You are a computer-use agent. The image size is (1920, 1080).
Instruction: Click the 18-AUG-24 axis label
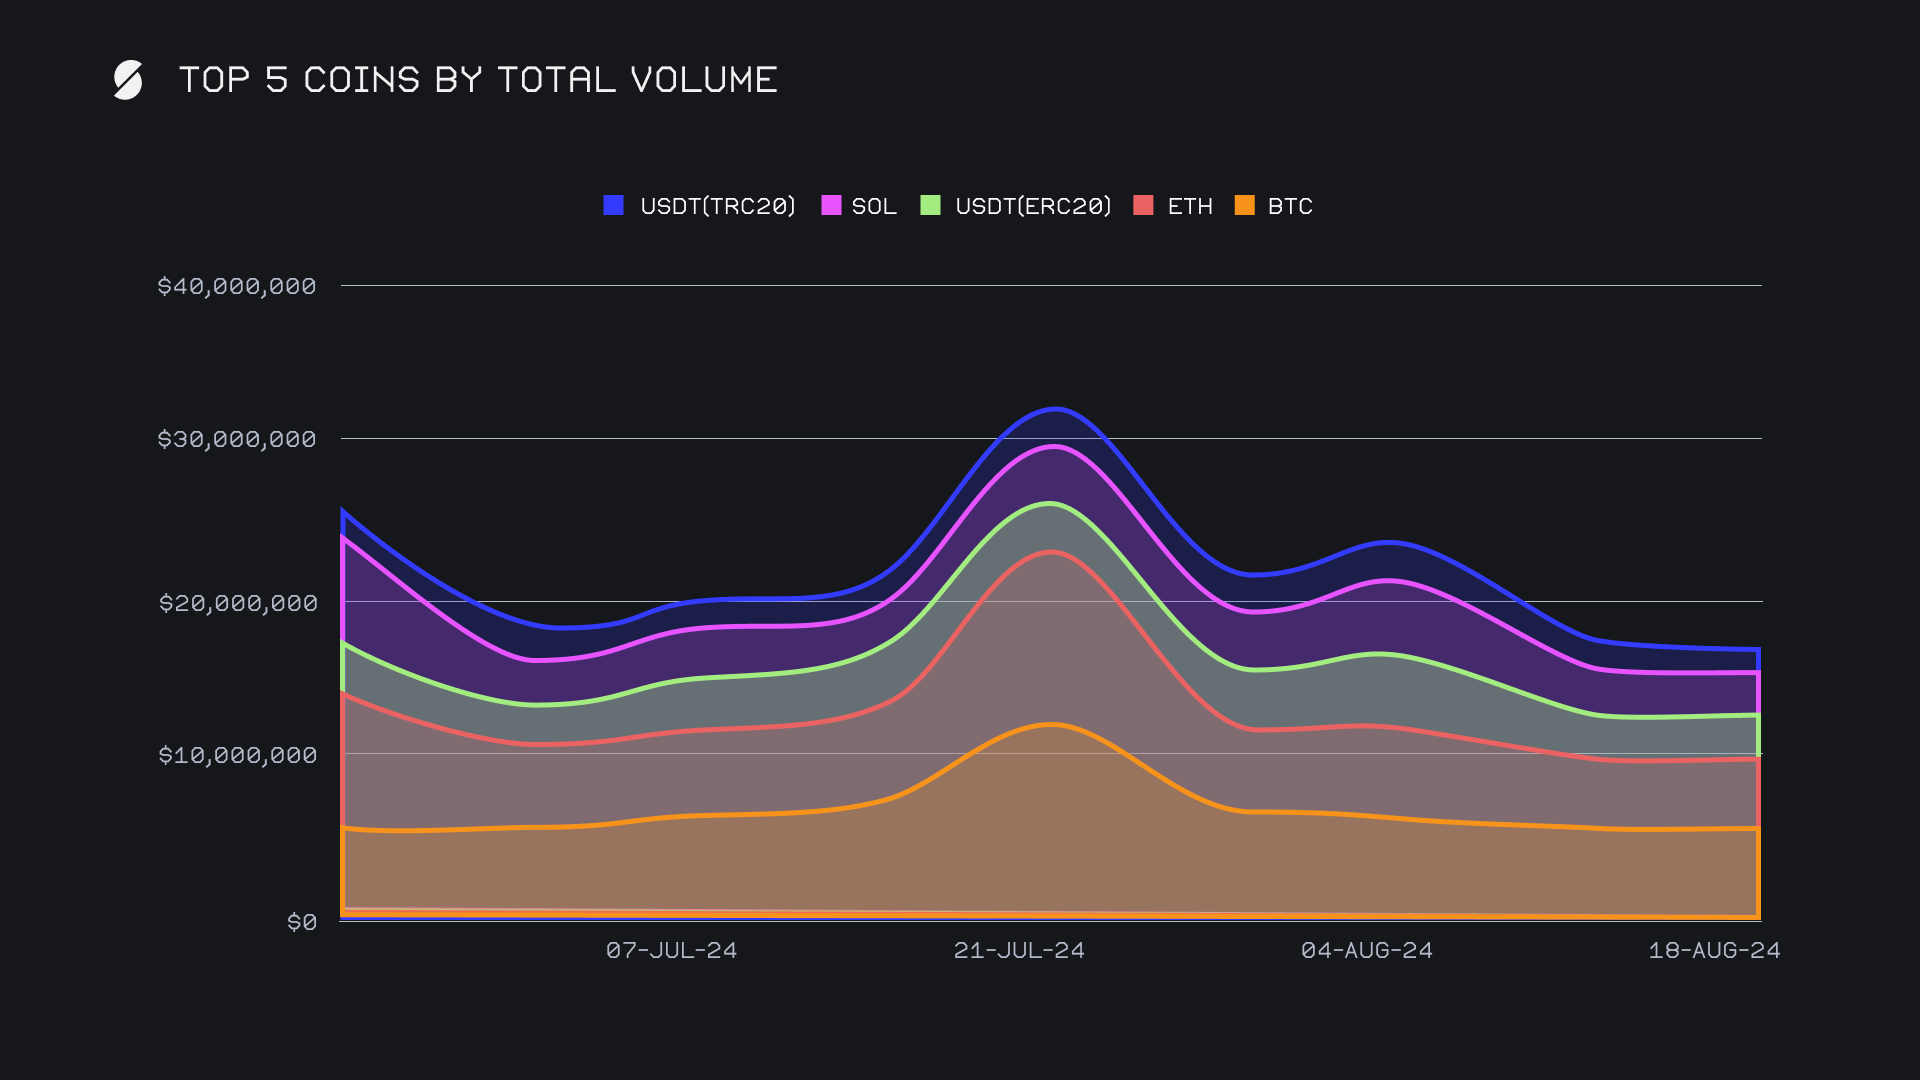coord(1714,950)
